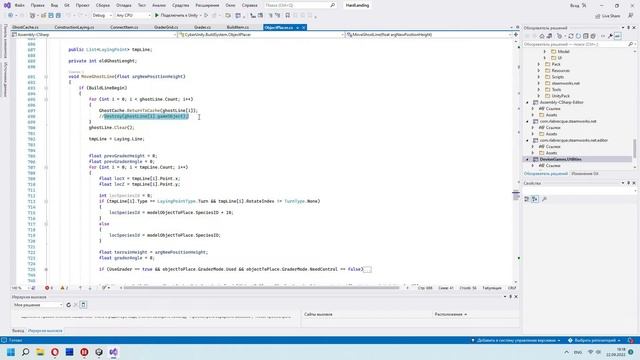Image resolution: width=640 pixels, height=360 pixels.
Task: Click the bookmark toolbar icon
Action: tap(287, 16)
